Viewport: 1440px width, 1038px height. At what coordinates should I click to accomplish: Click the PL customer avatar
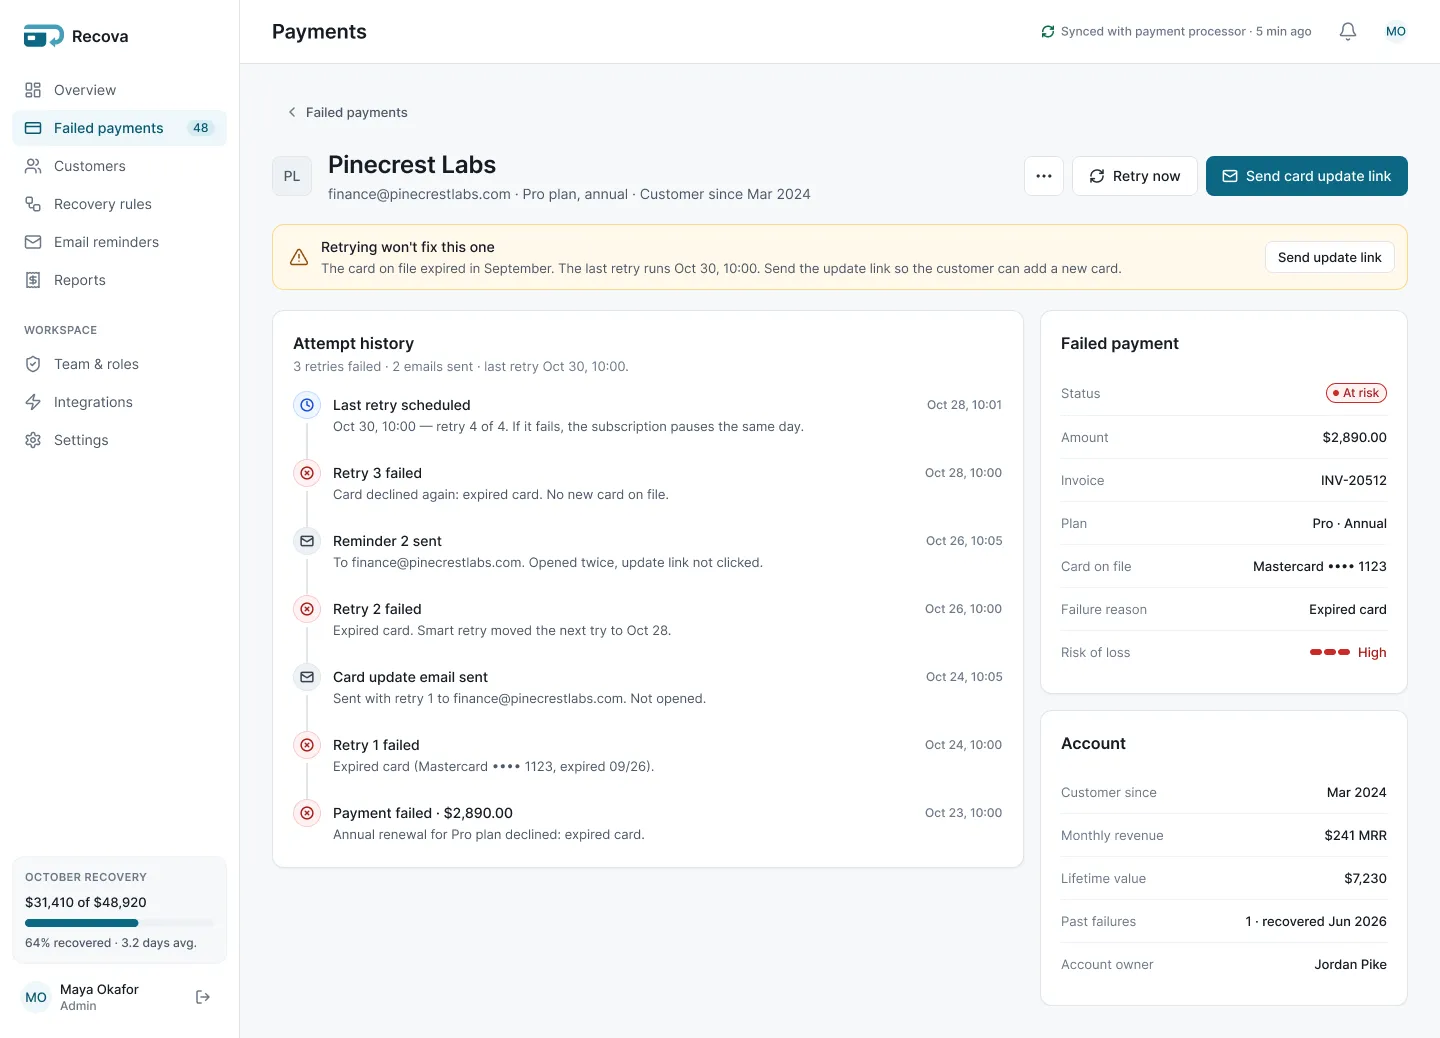(x=292, y=176)
